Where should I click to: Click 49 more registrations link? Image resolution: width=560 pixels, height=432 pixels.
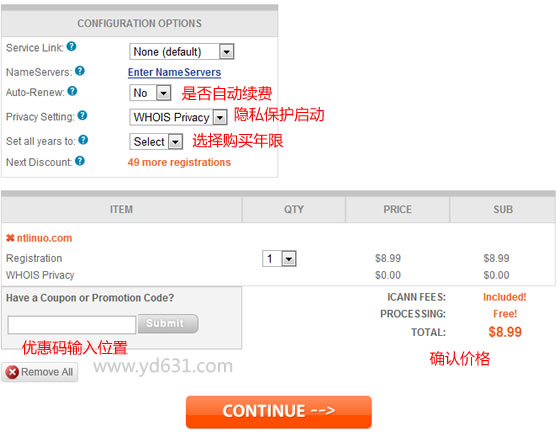click(179, 162)
